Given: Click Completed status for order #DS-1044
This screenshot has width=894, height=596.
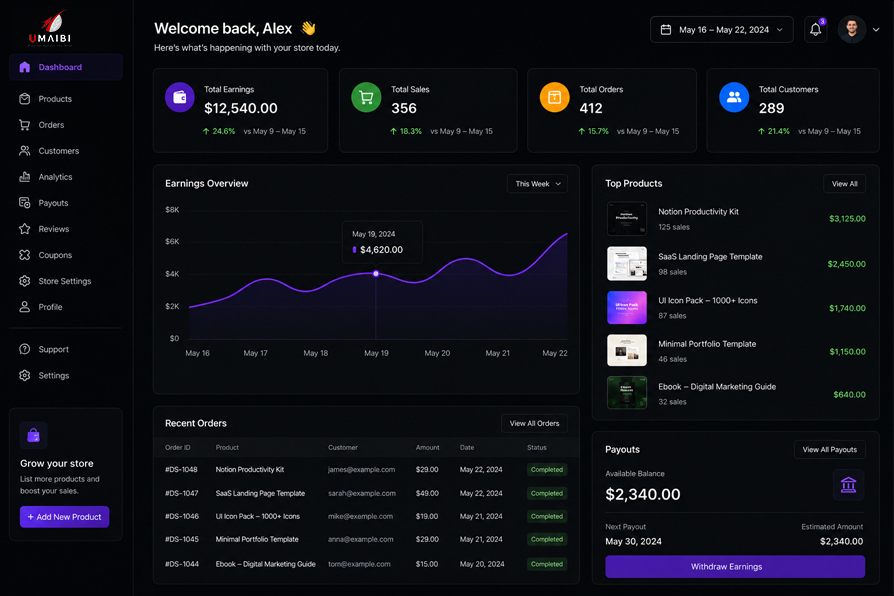Looking at the screenshot, I should (546, 564).
